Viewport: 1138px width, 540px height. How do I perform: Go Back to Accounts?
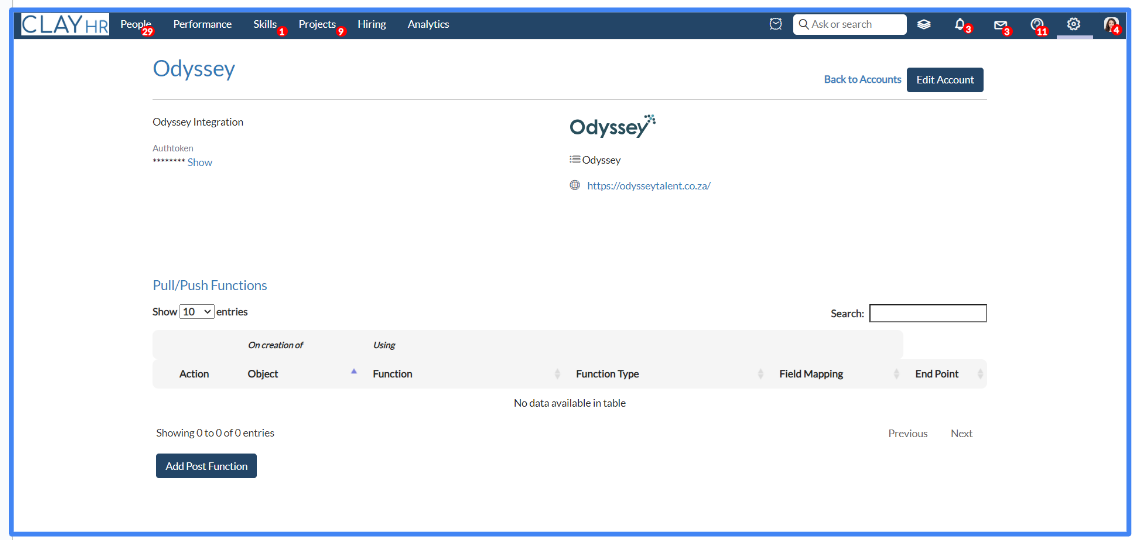(x=862, y=80)
